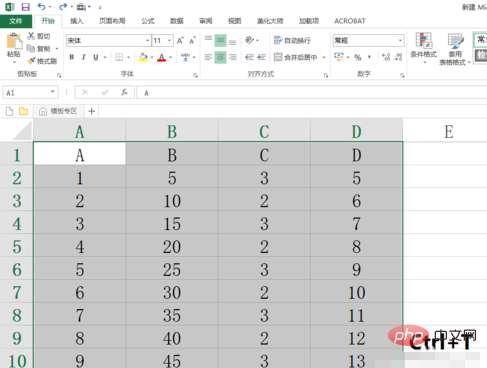487x368 pixels.
Task: Select column E header
Action: [449, 131]
